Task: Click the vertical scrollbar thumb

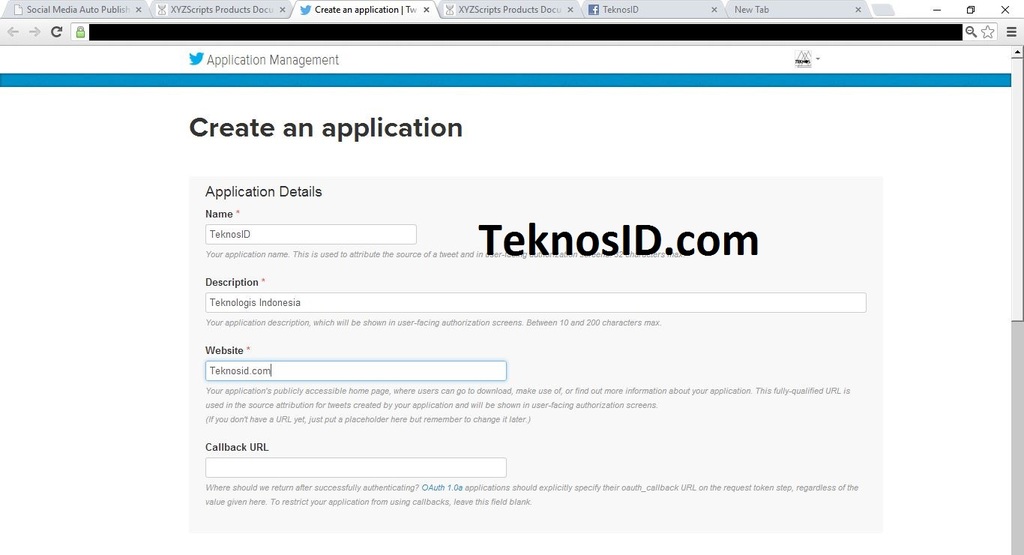Action: 1017,189
